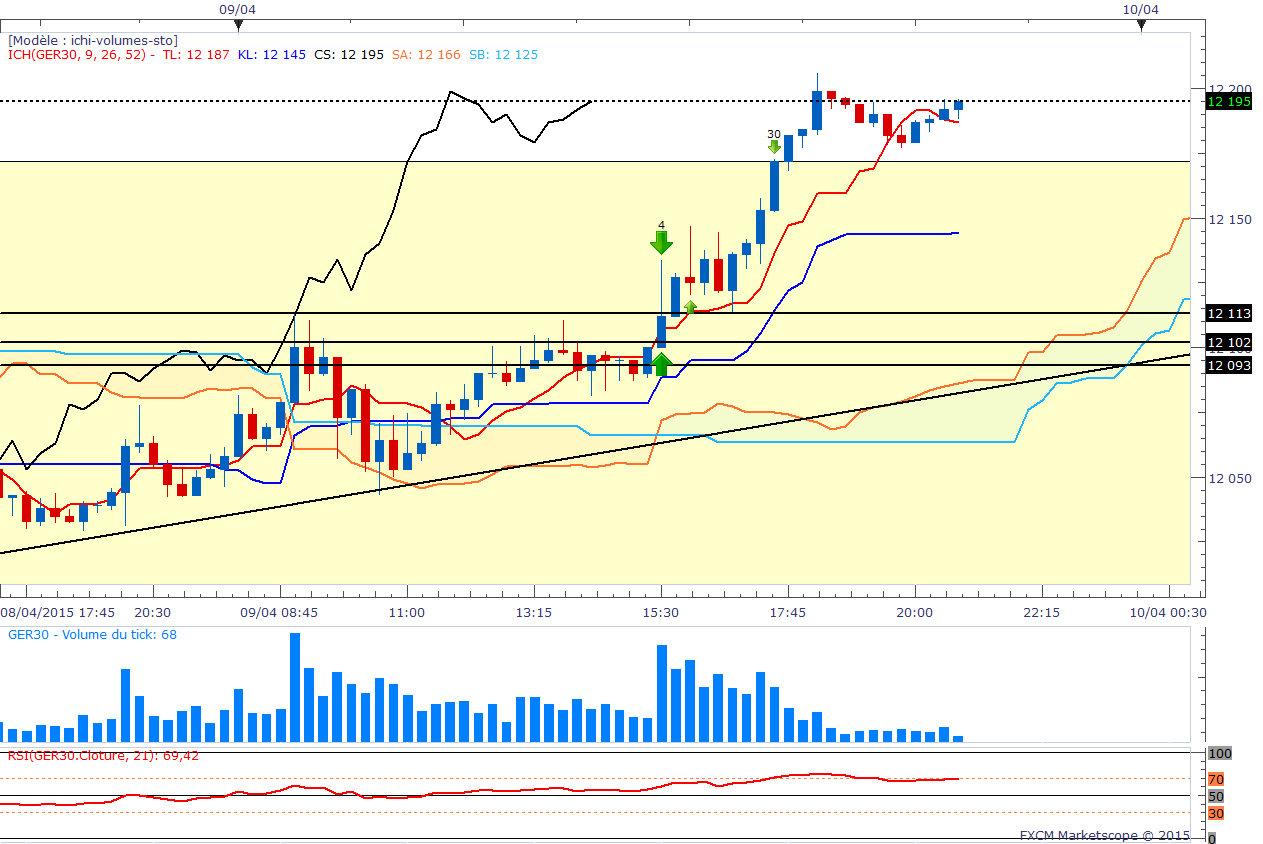Click the small green down arrow labeled 30

click(x=775, y=147)
